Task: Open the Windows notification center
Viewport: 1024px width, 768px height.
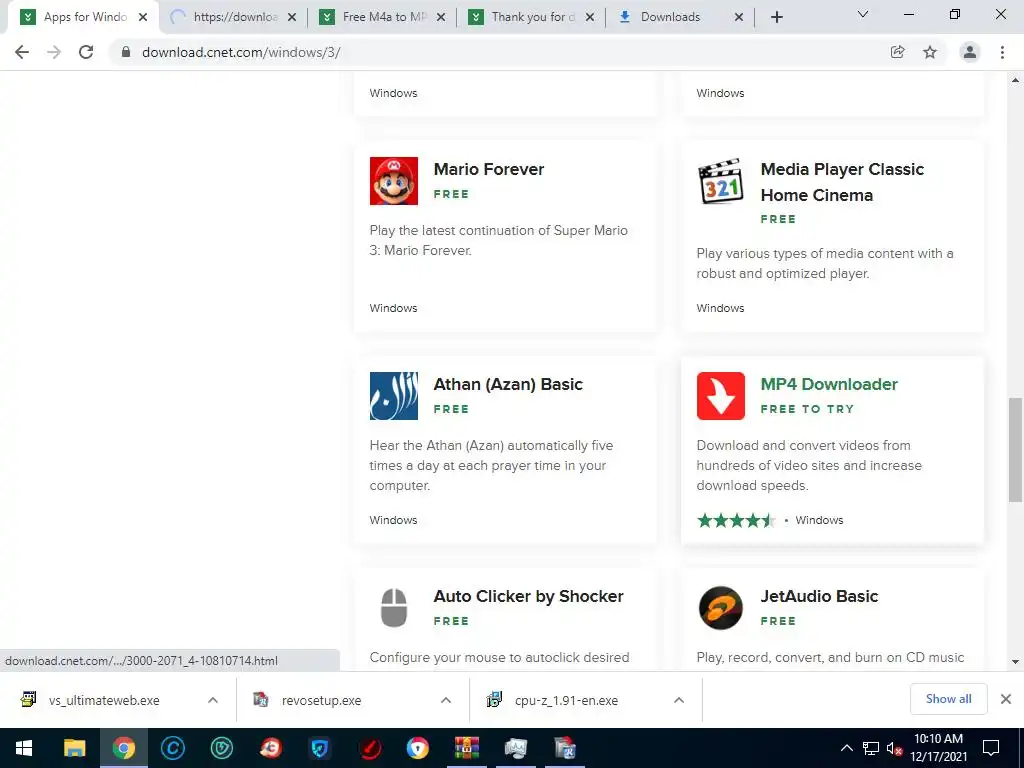Action: pos(991,748)
